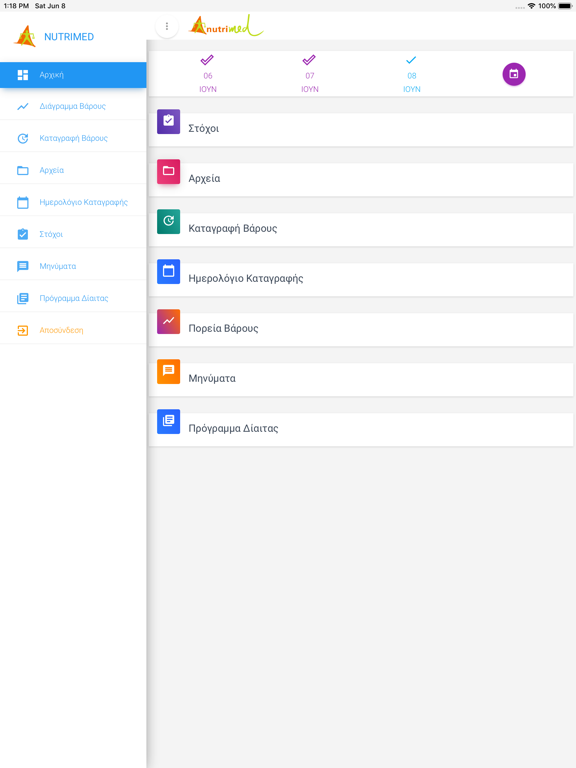Select Ημερολόγιο Καταγραφής sidebar item

(73, 202)
